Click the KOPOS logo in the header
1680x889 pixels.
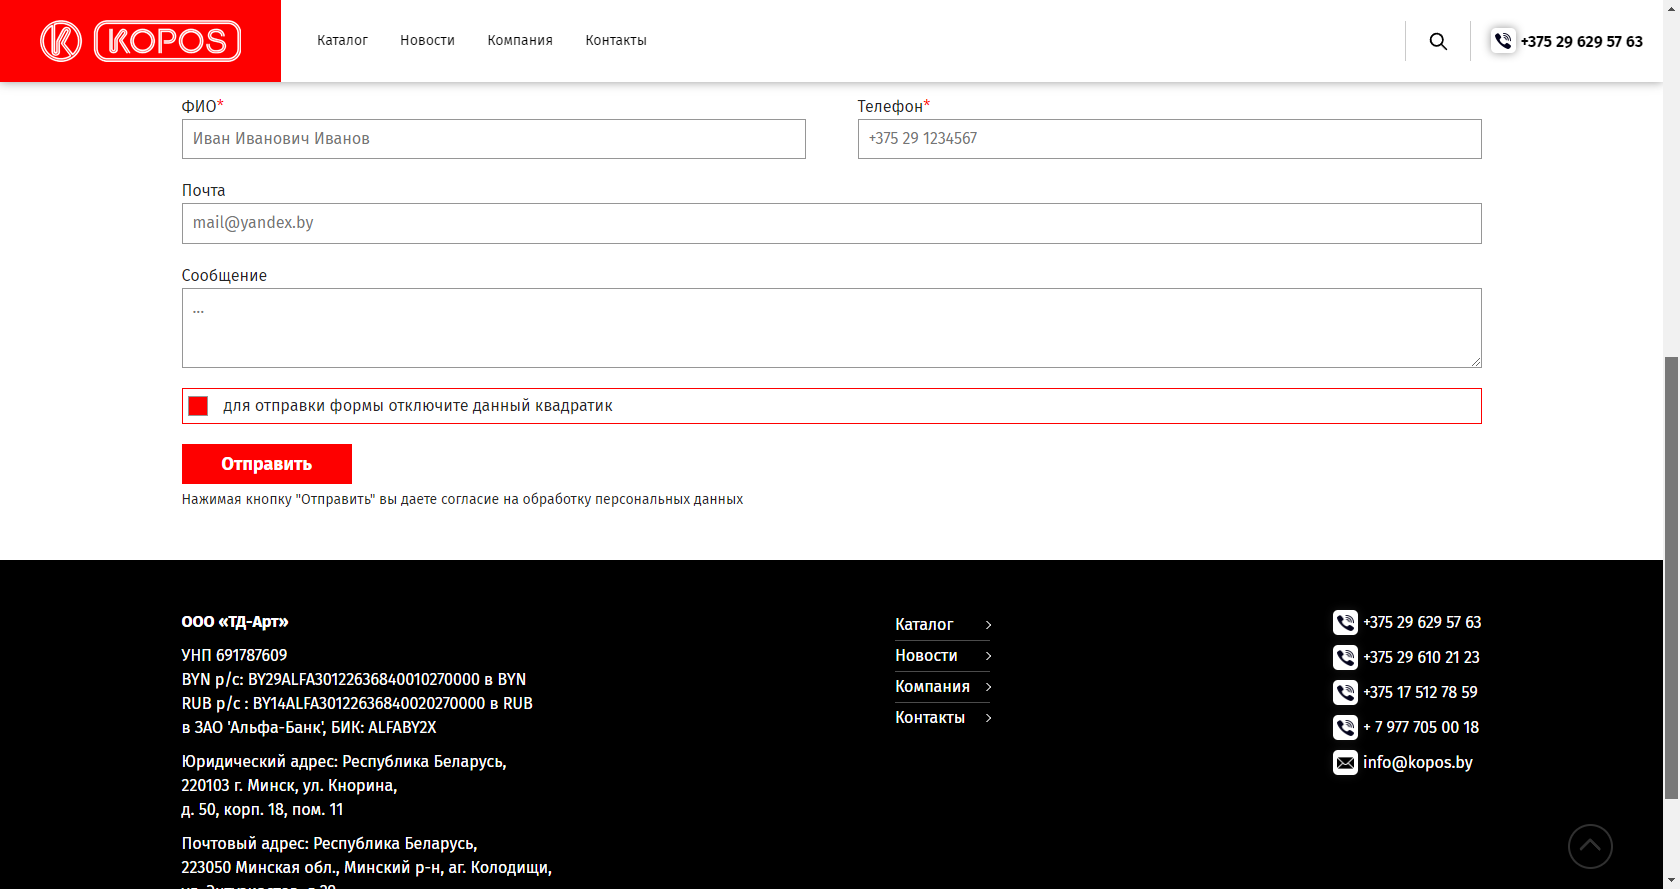[140, 41]
